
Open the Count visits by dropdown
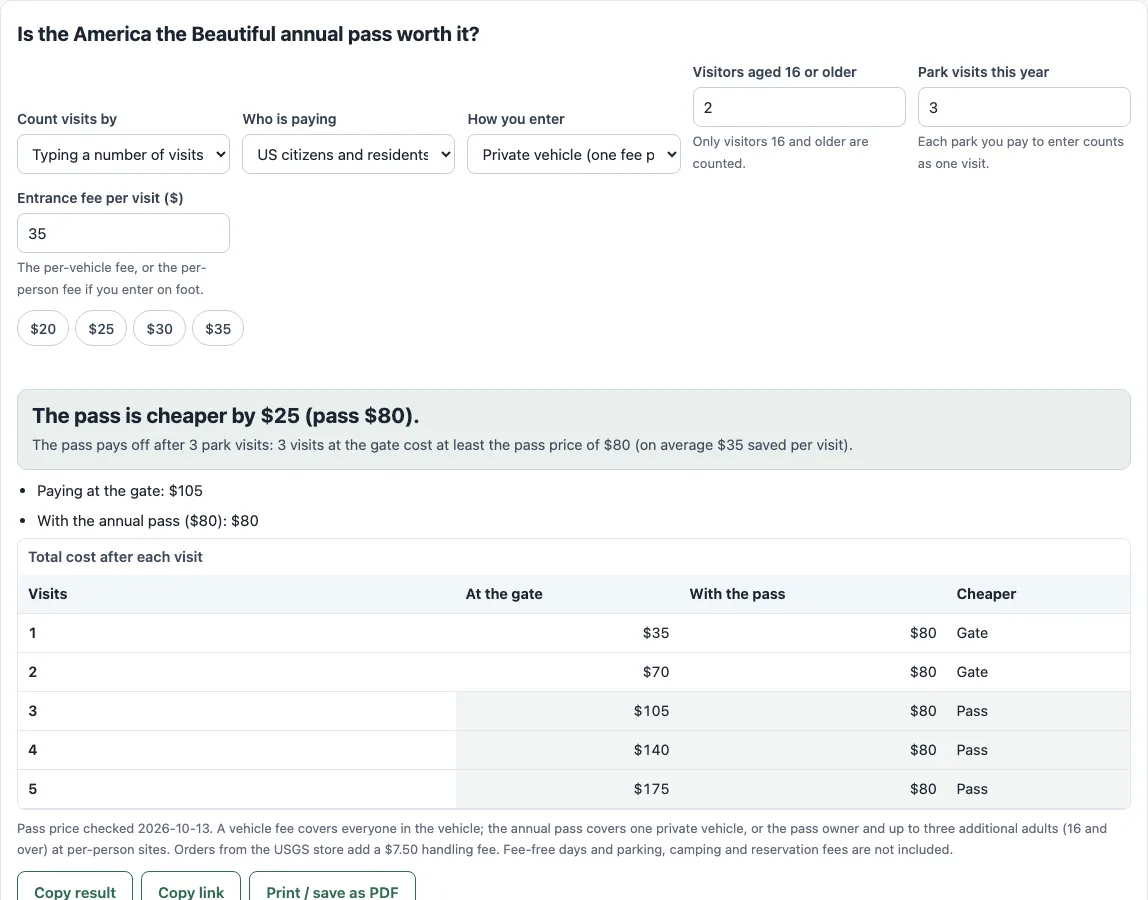click(123, 154)
